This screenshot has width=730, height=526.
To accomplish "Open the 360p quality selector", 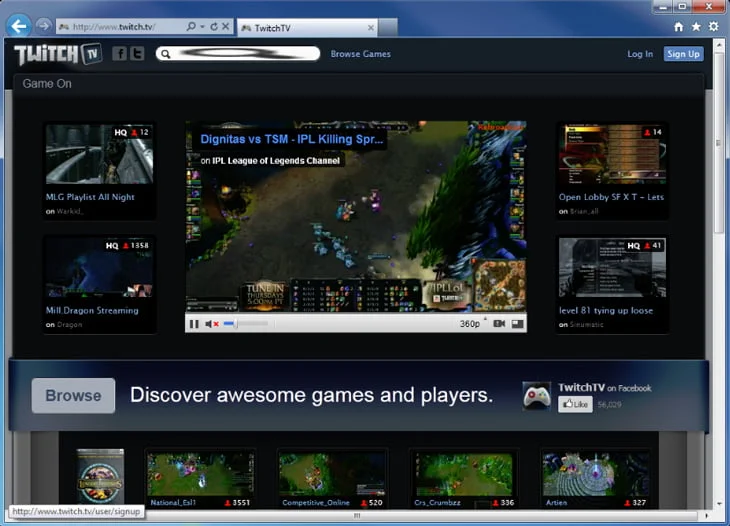I will tap(472, 324).
